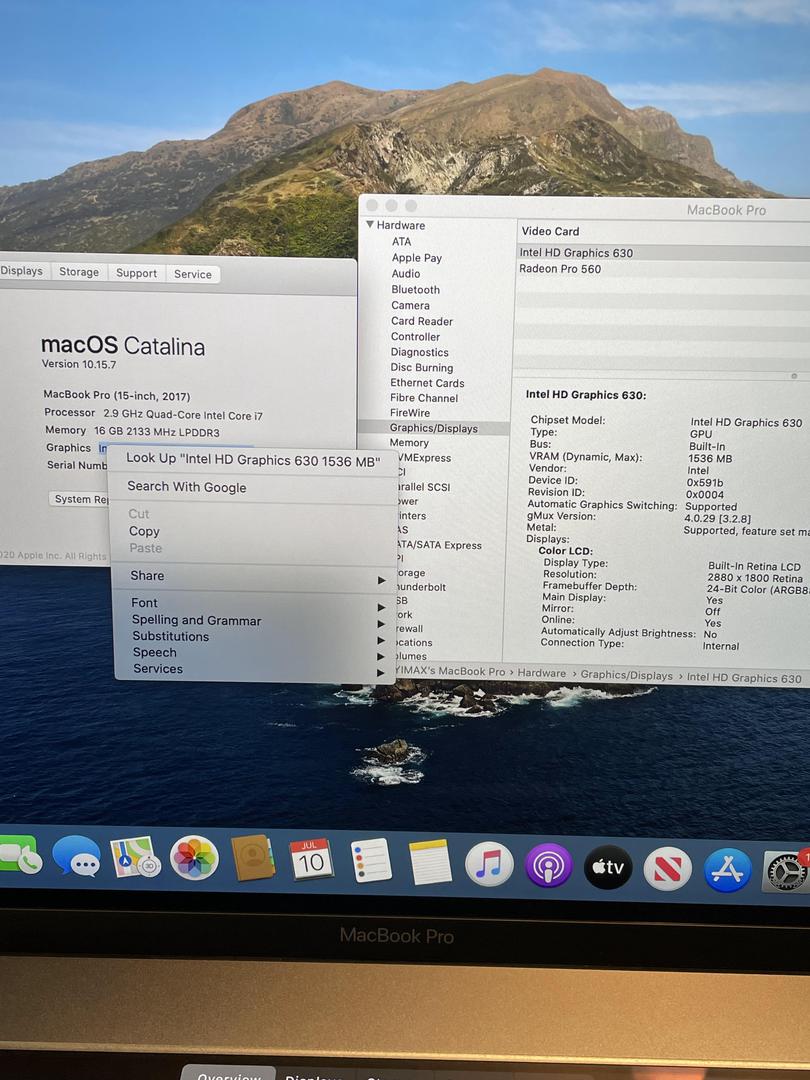
Task: Launch Maps from the Dock
Action: pyautogui.click(x=135, y=857)
